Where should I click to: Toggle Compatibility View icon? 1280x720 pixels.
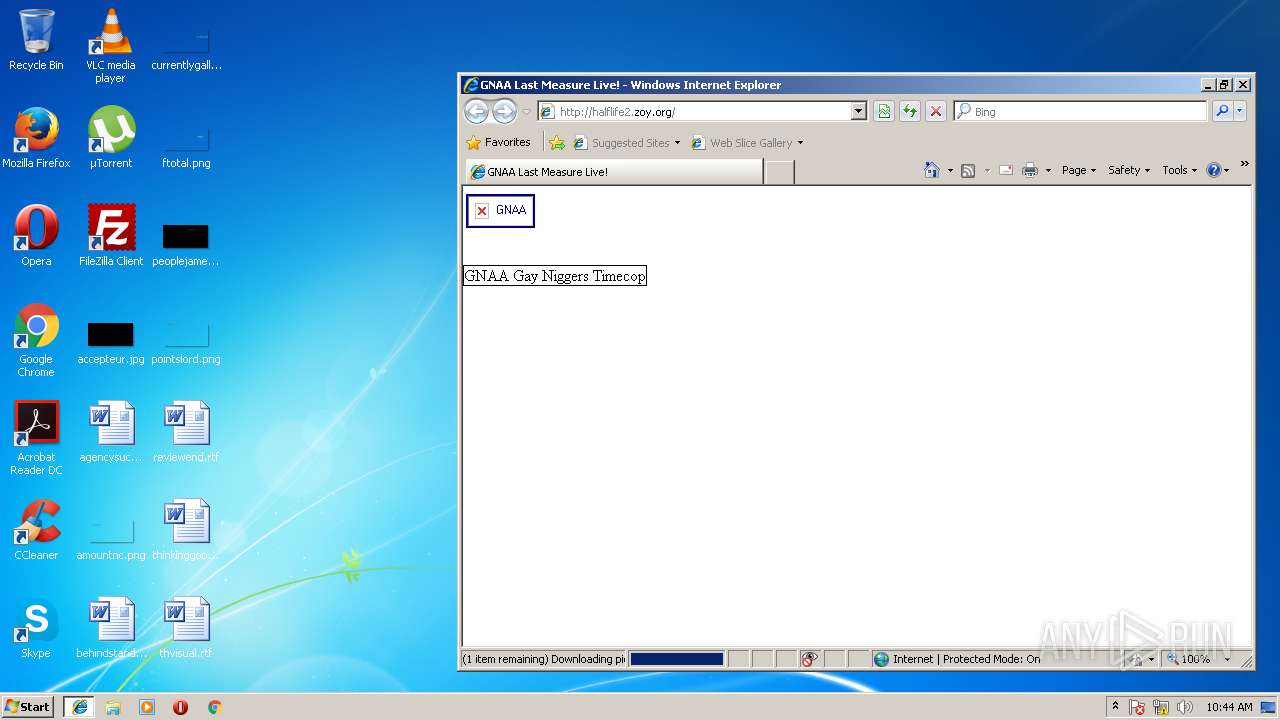click(x=884, y=112)
